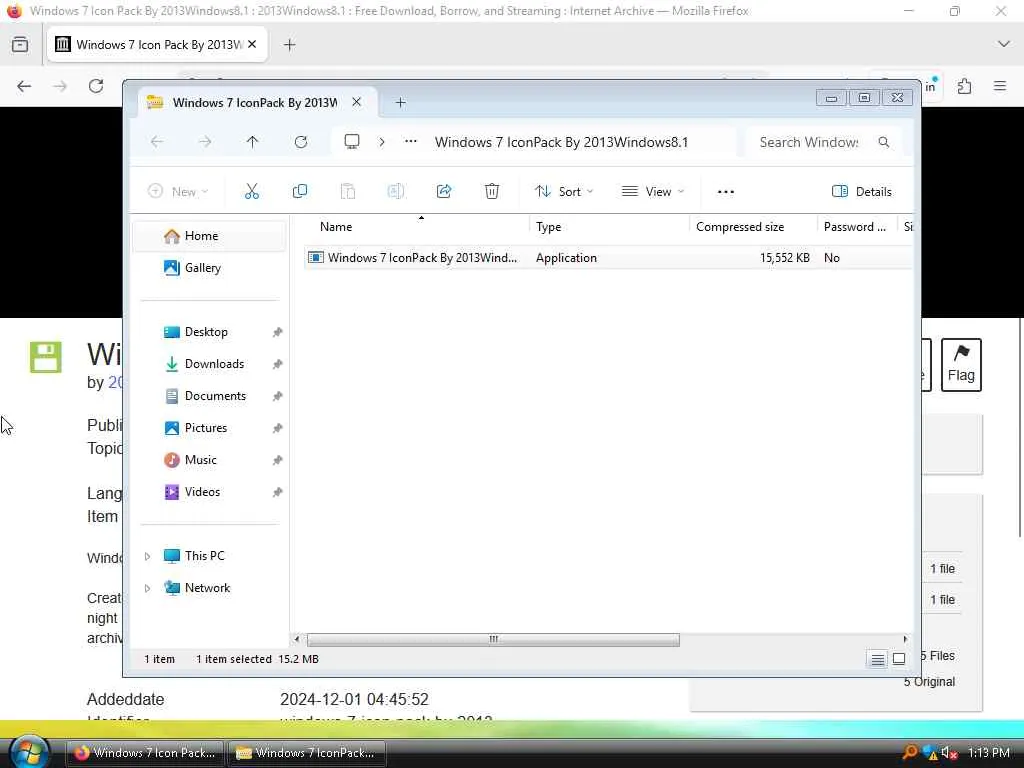Click Firefox Firefox View icon left of tabs
This screenshot has width=1024, height=768.
click(20, 44)
